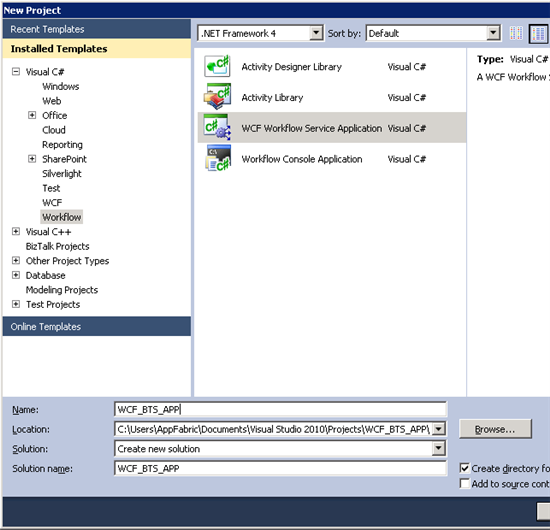
Task: Expand the SharePoint node
Action: (32, 159)
